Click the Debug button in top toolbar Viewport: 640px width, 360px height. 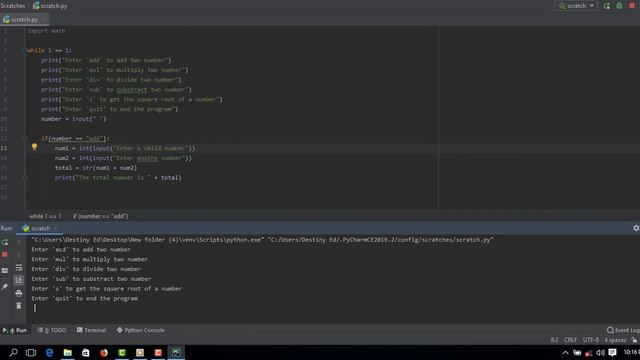coord(619,6)
